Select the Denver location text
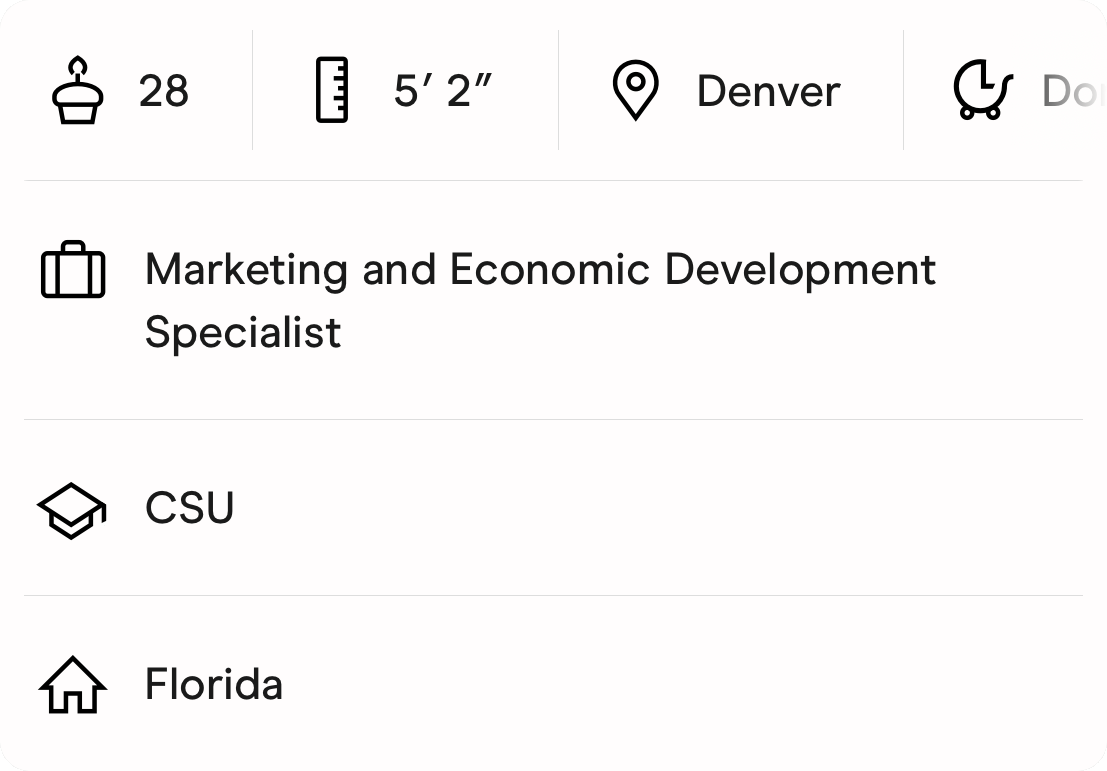The height and width of the screenshot is (771, 1107). [x=768, y=92]
